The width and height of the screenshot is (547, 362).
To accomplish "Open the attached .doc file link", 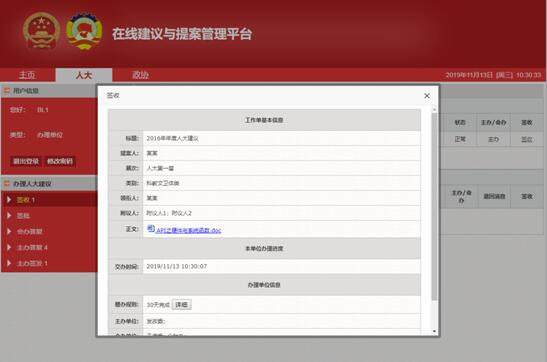I will (x=188, y=231).
